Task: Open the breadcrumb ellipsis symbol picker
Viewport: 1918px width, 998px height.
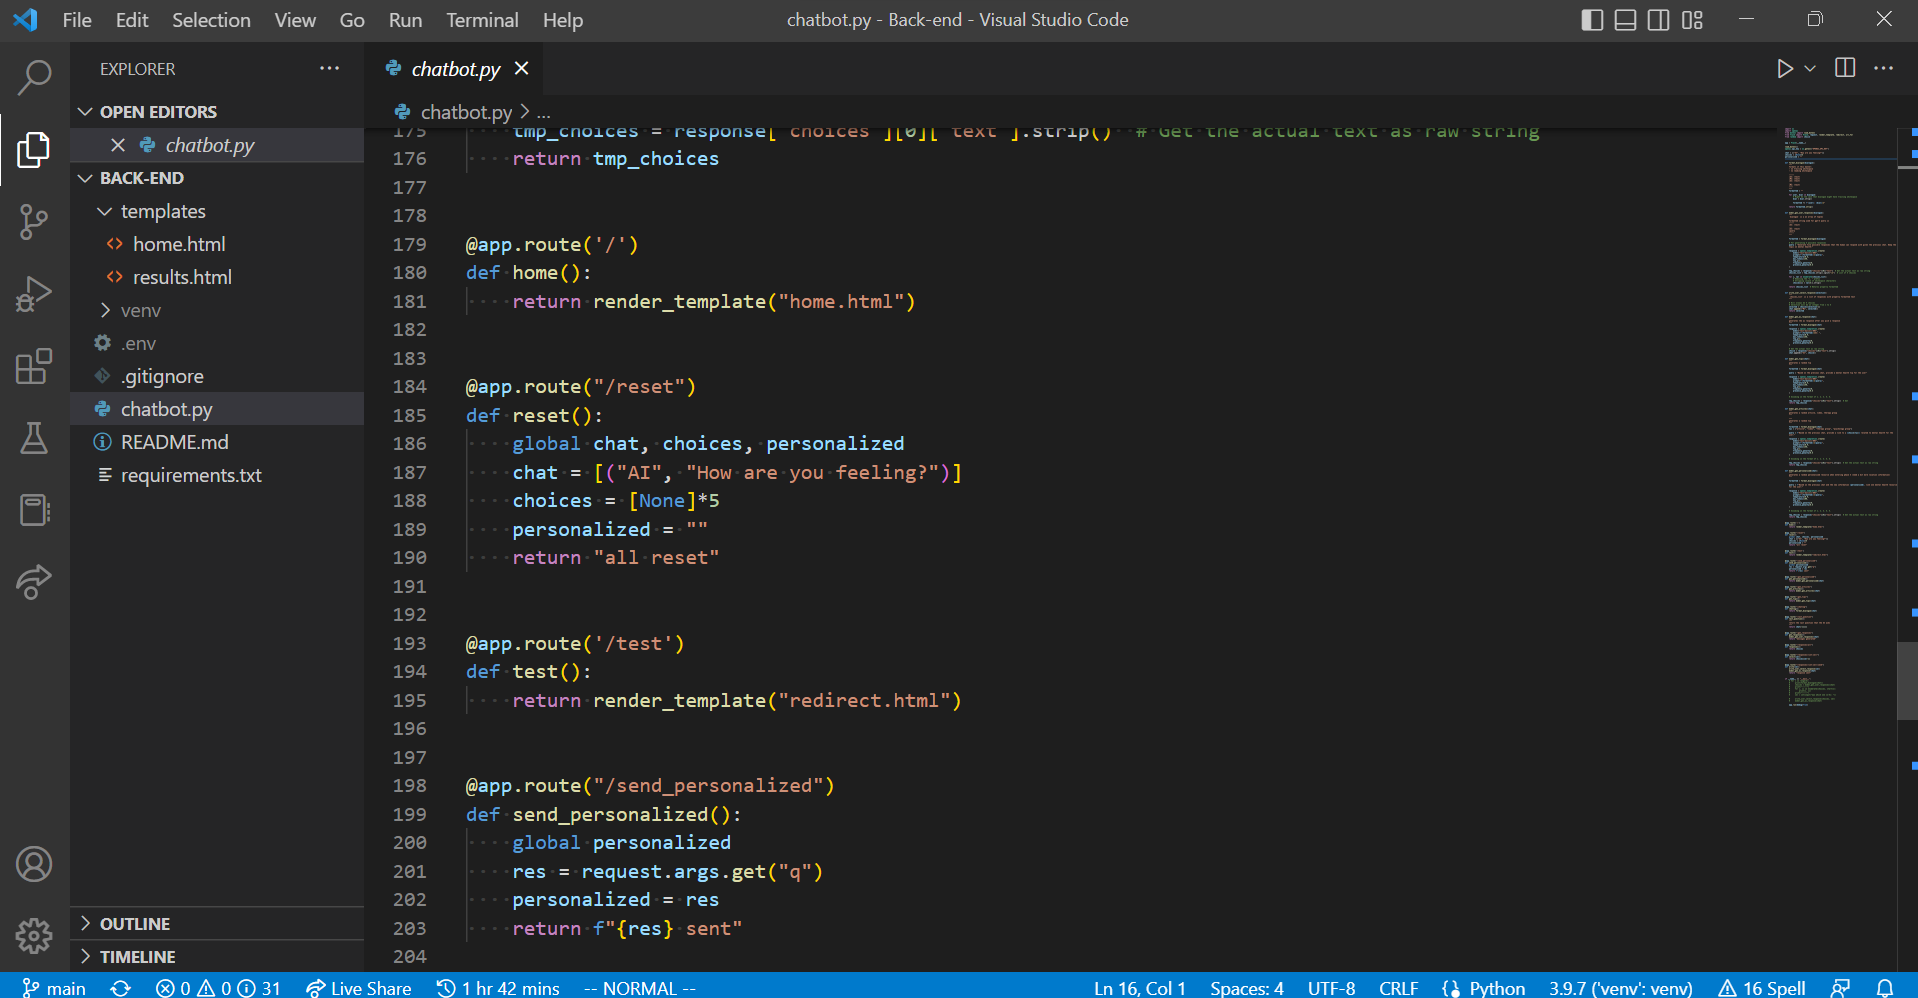Action: pyautogui.click(x=544, y=112)
